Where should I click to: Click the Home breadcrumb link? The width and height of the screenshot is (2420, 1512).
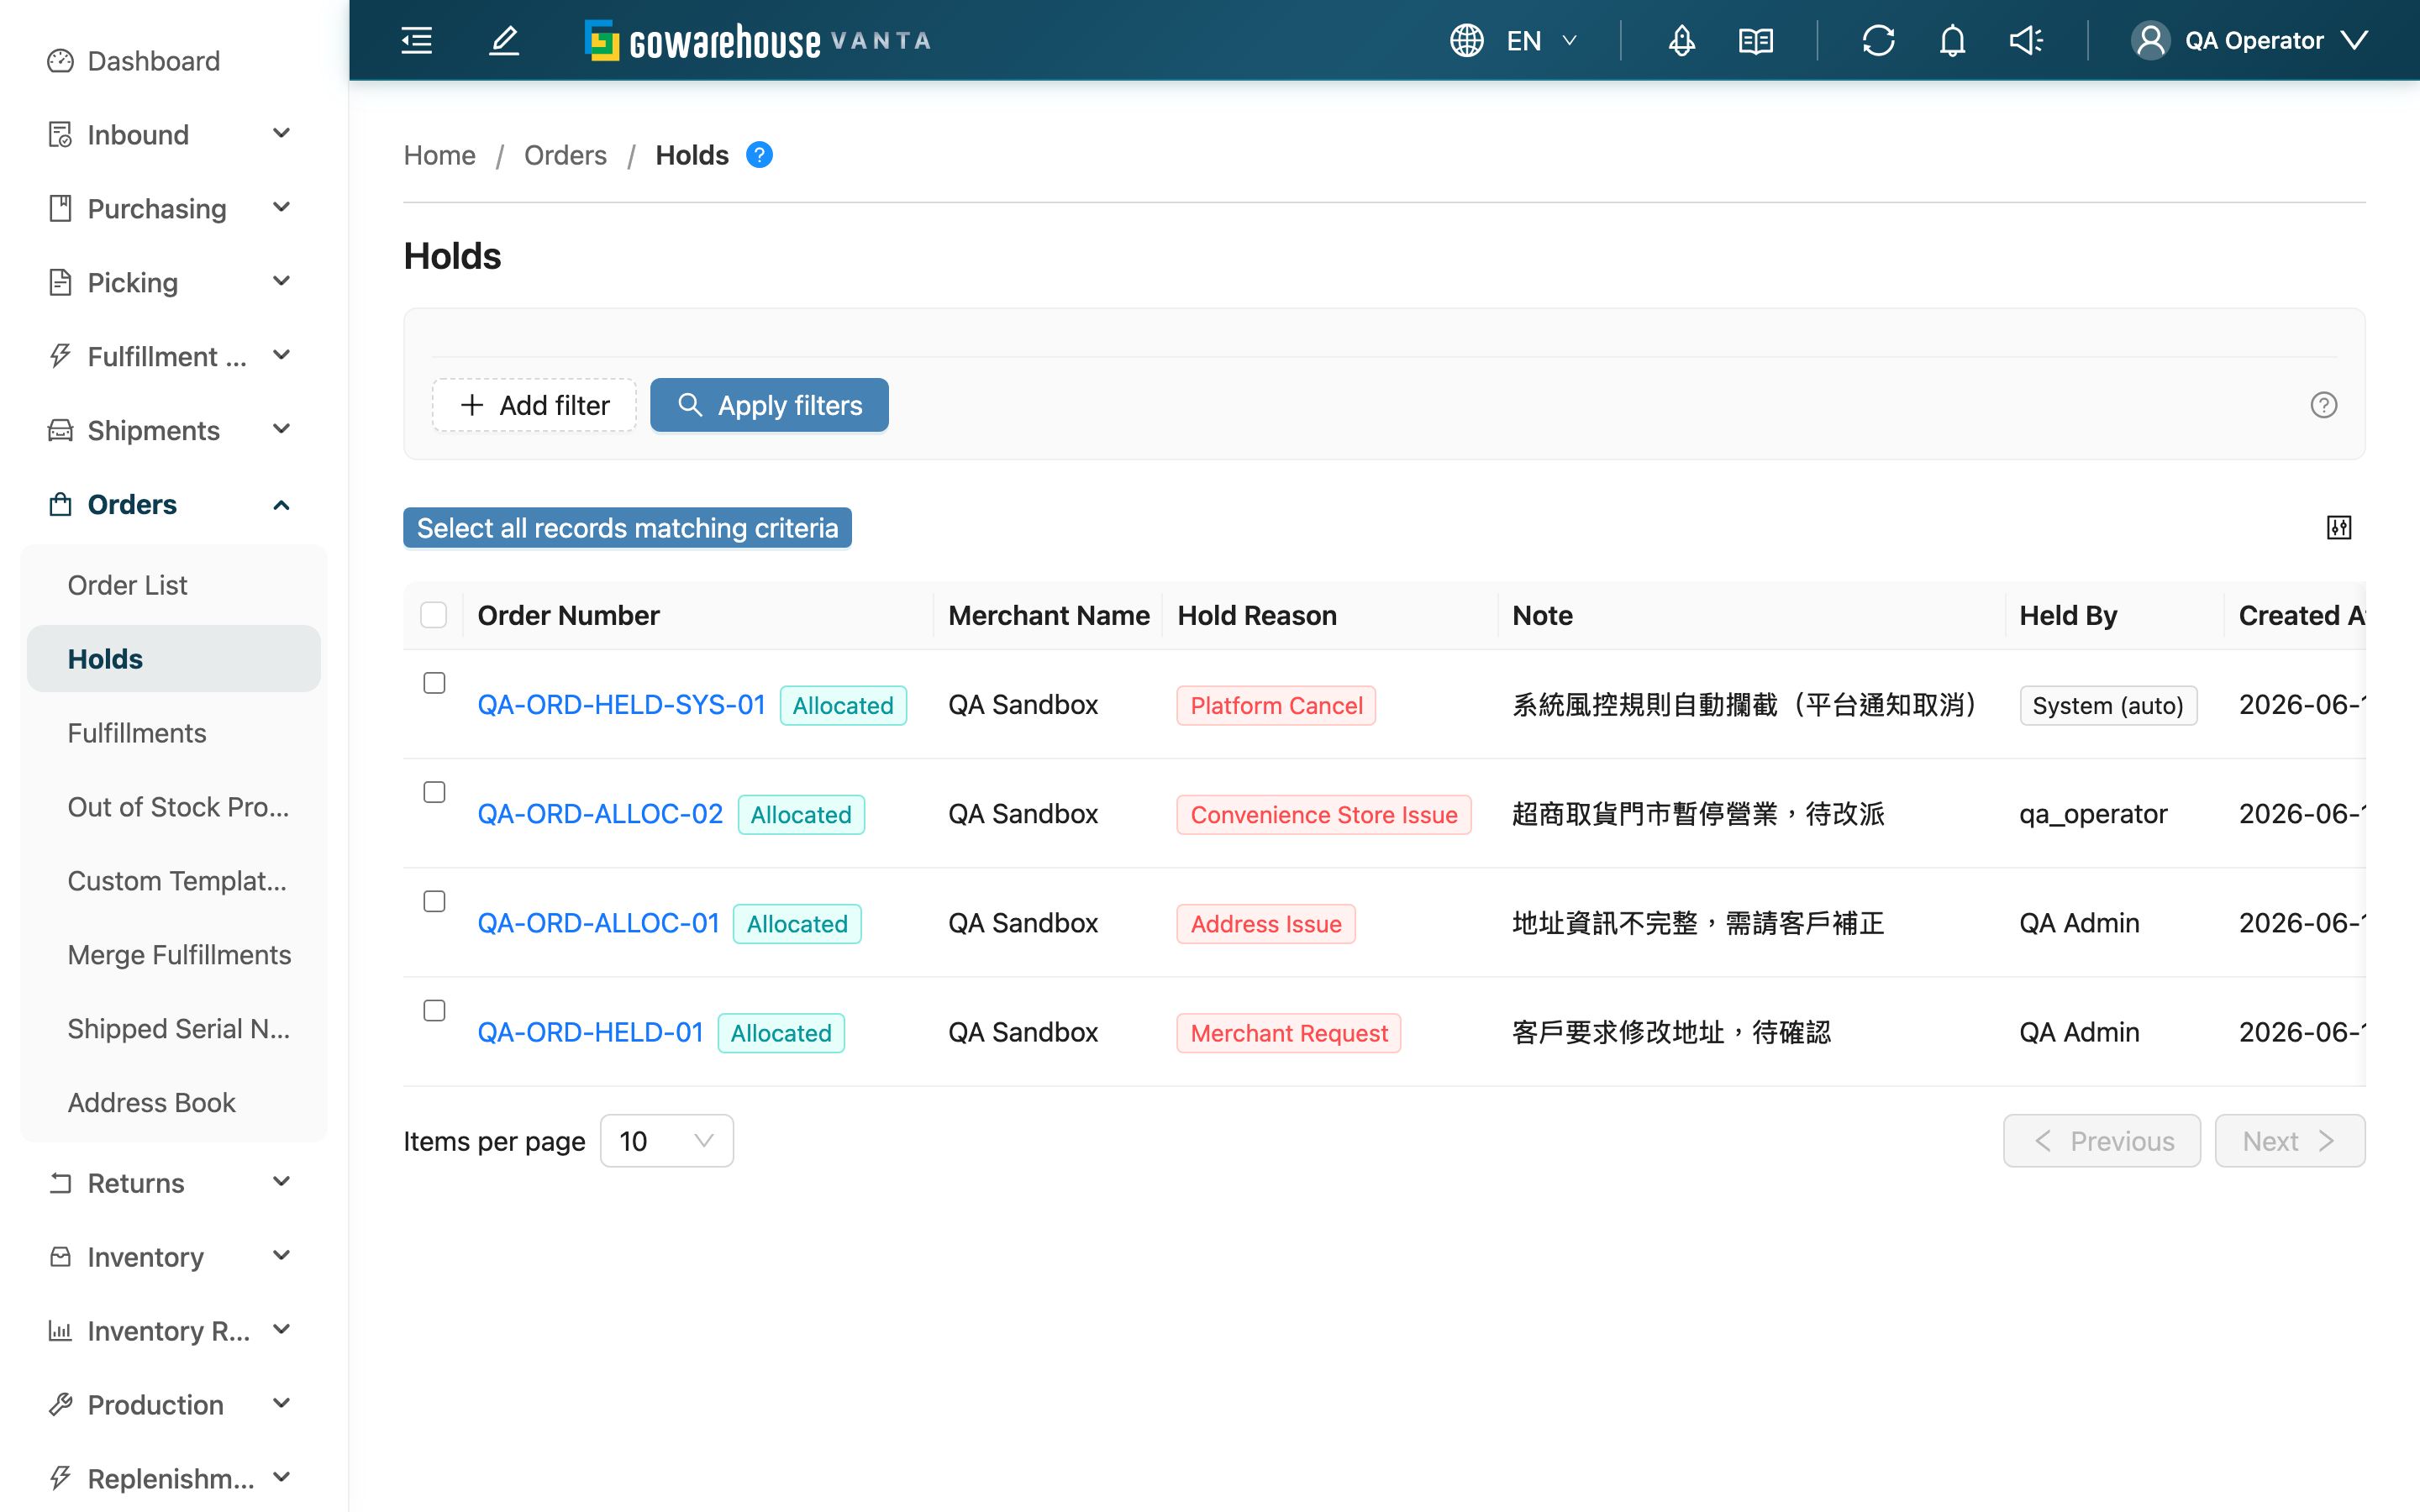(439, 155)
